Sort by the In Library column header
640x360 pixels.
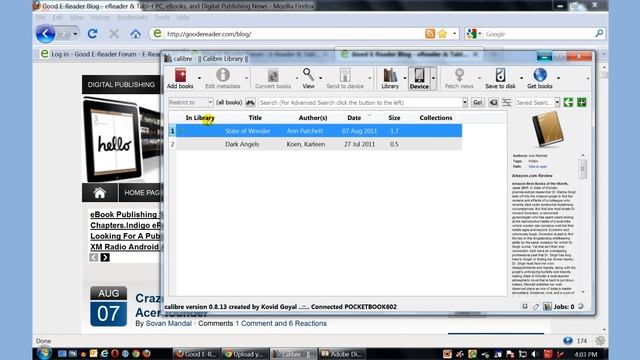tap(200, 118)
